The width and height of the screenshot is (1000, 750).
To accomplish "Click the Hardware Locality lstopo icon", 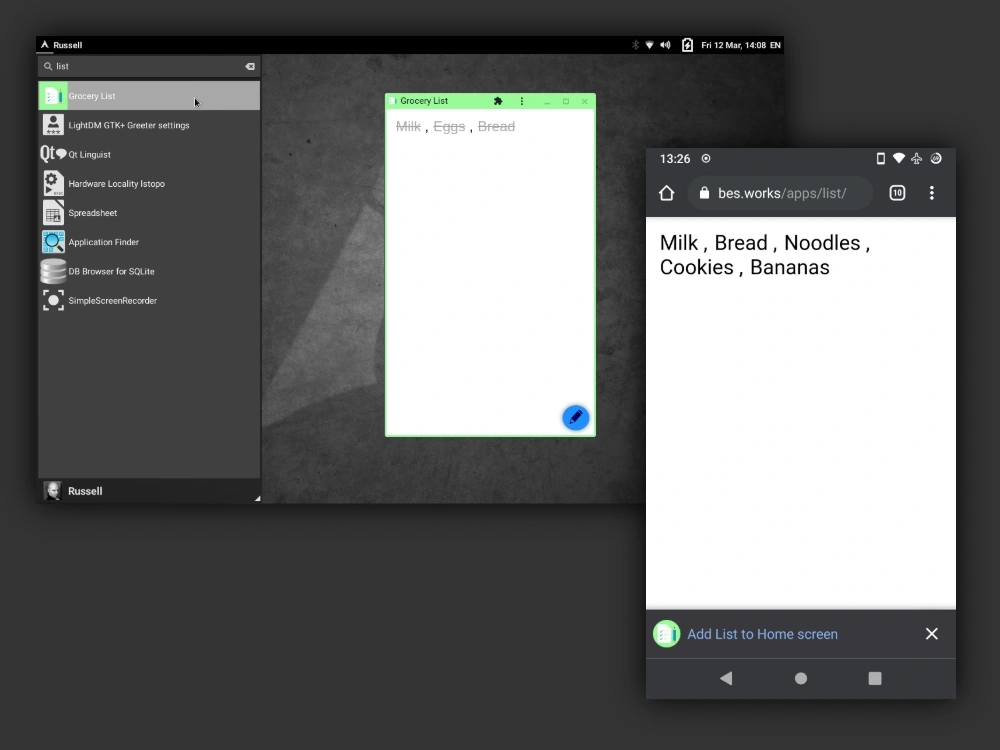I will pos(53,183).
